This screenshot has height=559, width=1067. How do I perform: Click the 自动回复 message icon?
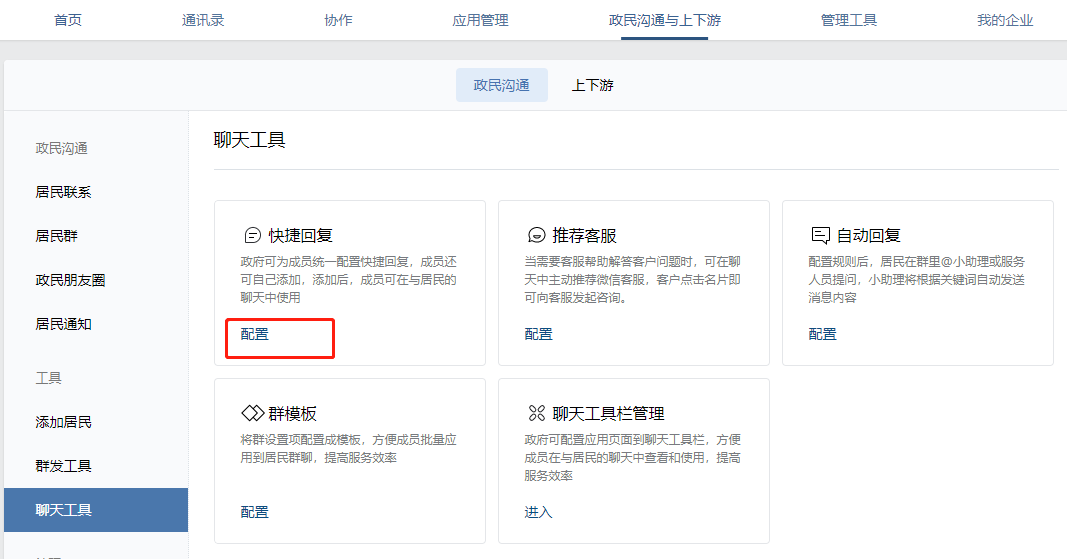[x=821, y=236]
